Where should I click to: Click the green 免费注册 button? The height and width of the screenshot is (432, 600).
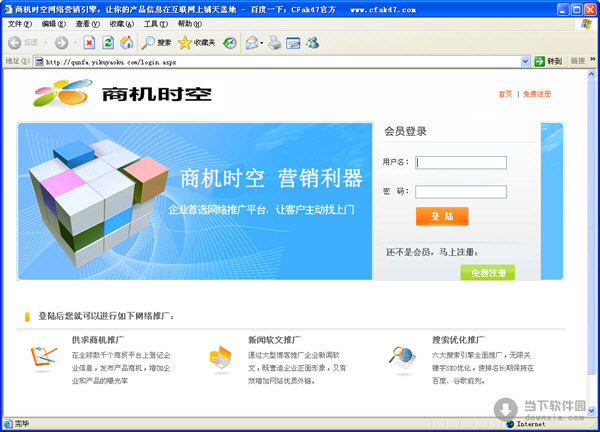pyautogui.click(x=488, y=272)
